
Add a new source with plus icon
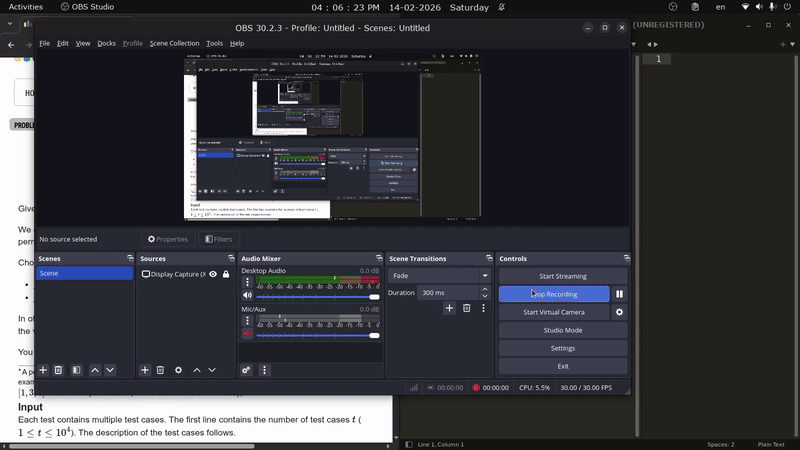(145, 370)
